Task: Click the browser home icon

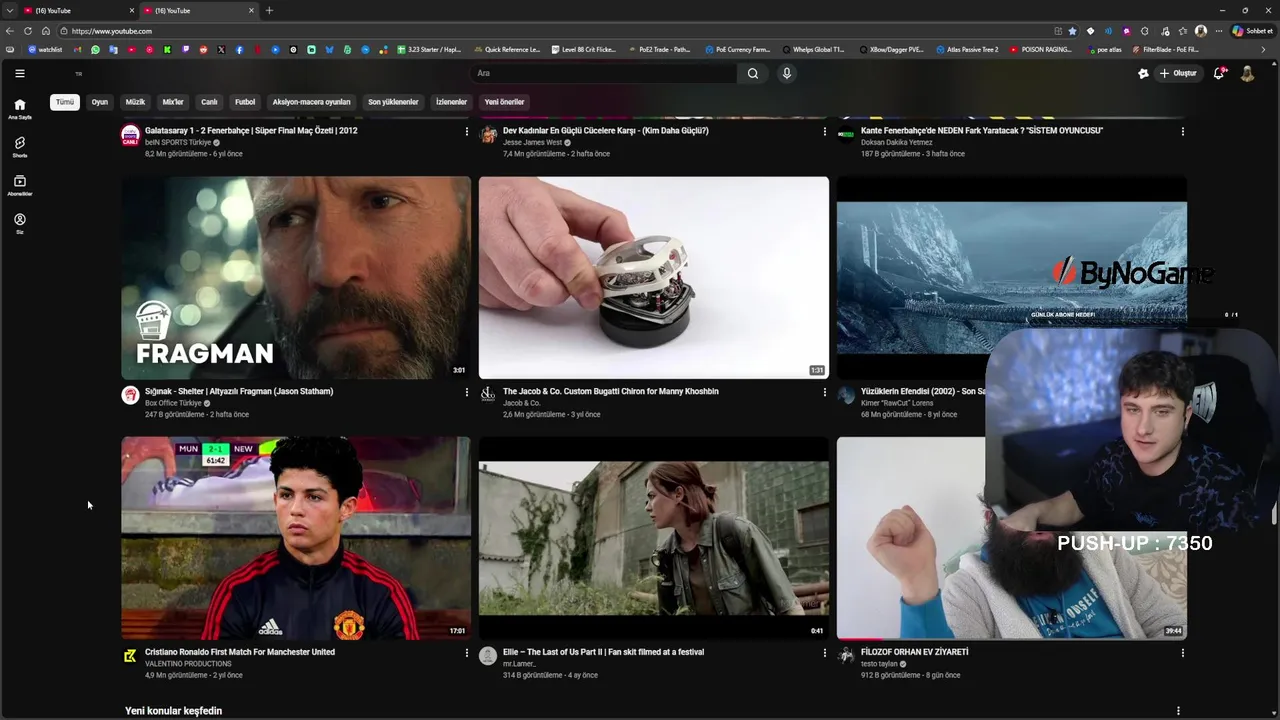Action: 45,31
